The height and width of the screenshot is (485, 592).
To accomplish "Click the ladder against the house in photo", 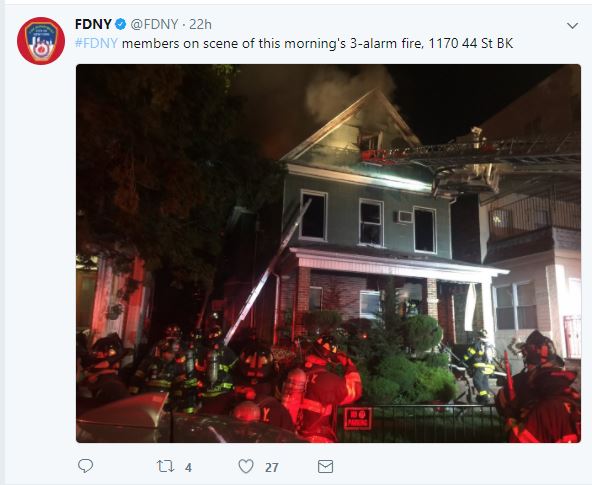I will coord(267,273).
